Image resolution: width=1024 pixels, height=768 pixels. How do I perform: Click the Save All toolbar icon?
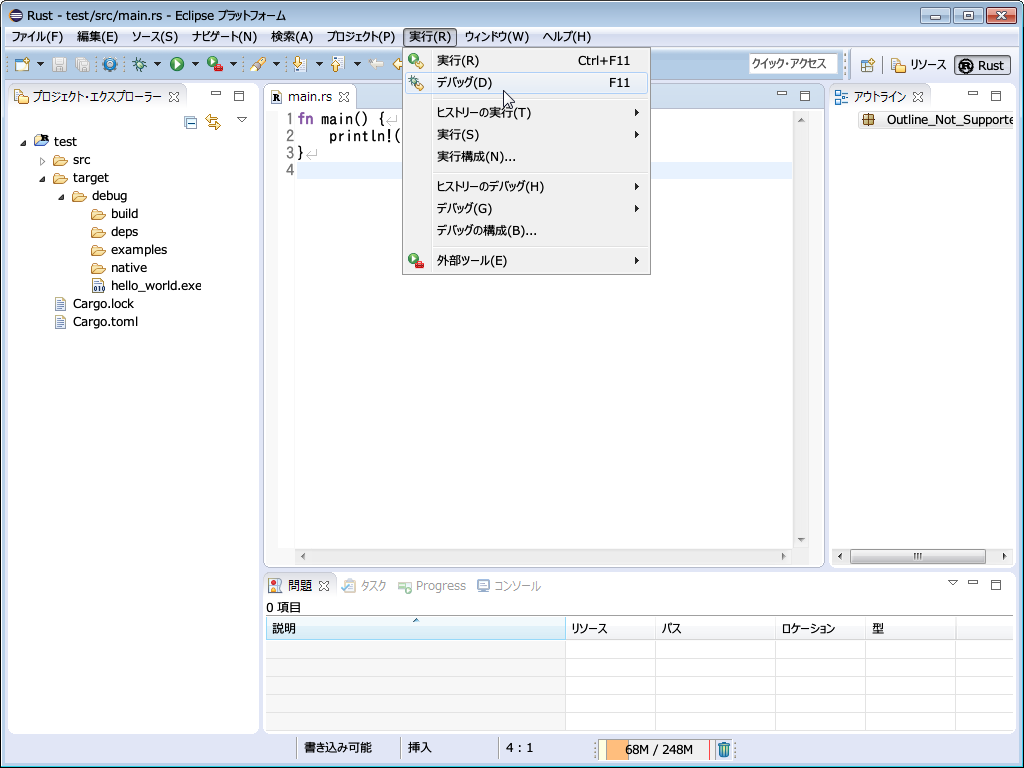tap(82, 64)
